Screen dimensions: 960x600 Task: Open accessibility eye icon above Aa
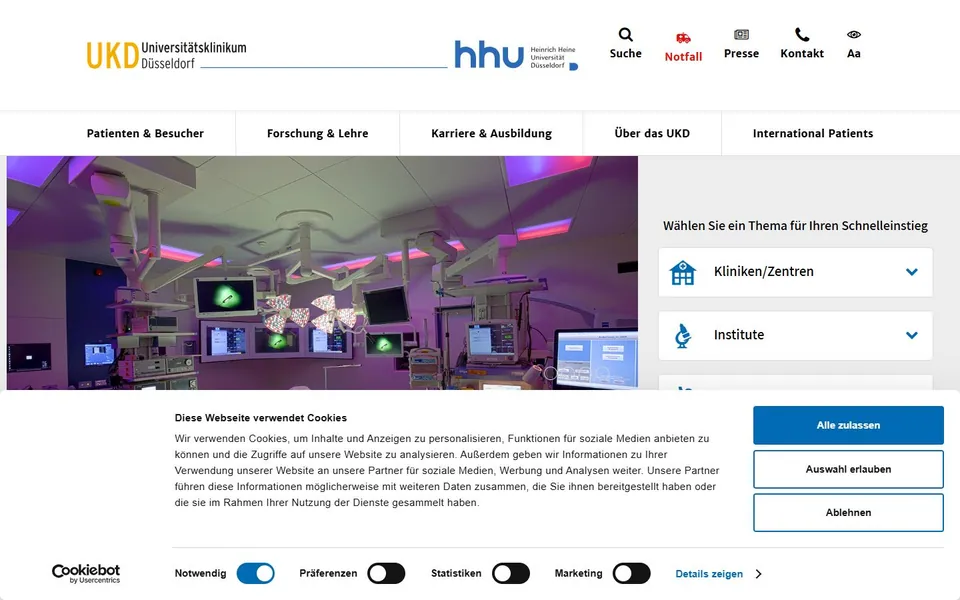853,34
